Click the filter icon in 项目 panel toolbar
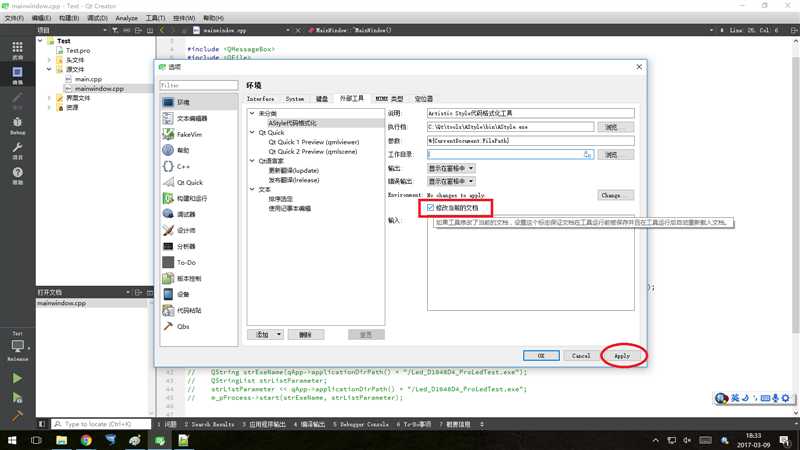This screenshot has width=800, height=450. (115, 31)
